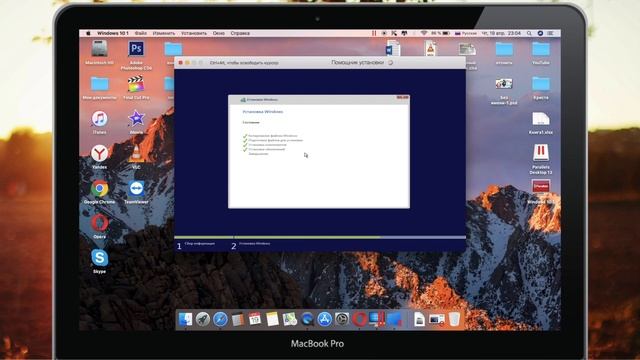Open the Окно menu
Image resolution: width=640 pixels, height=360 pixels.
(218, 33)
